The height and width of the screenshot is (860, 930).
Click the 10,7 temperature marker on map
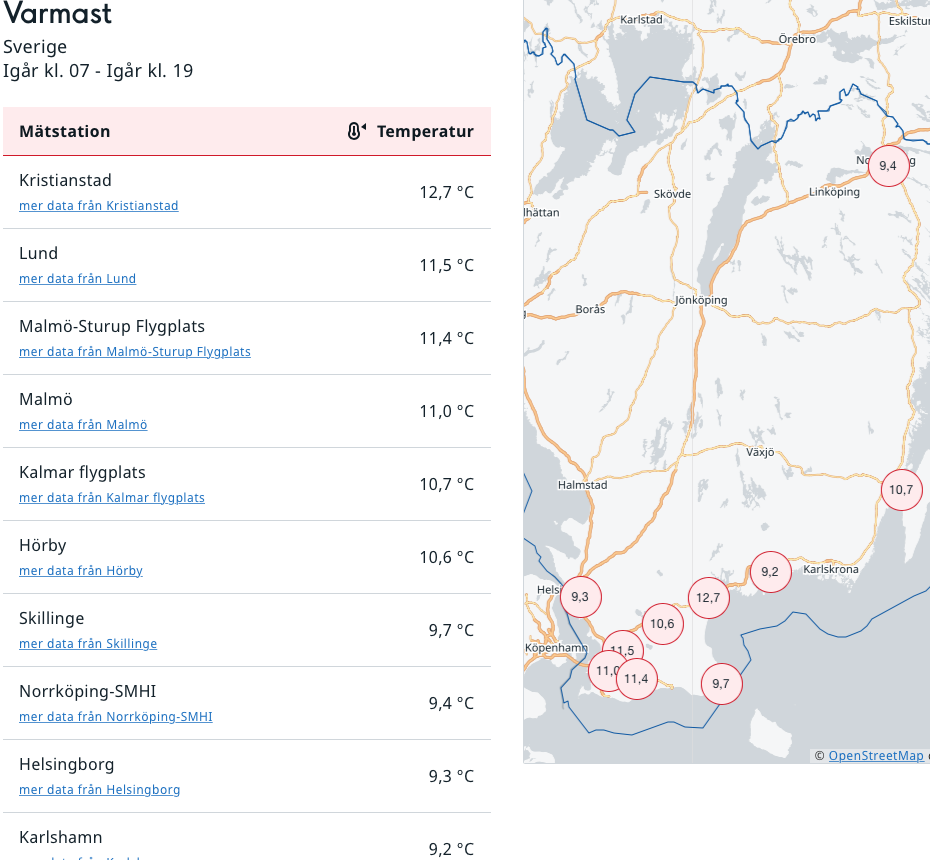901,489
